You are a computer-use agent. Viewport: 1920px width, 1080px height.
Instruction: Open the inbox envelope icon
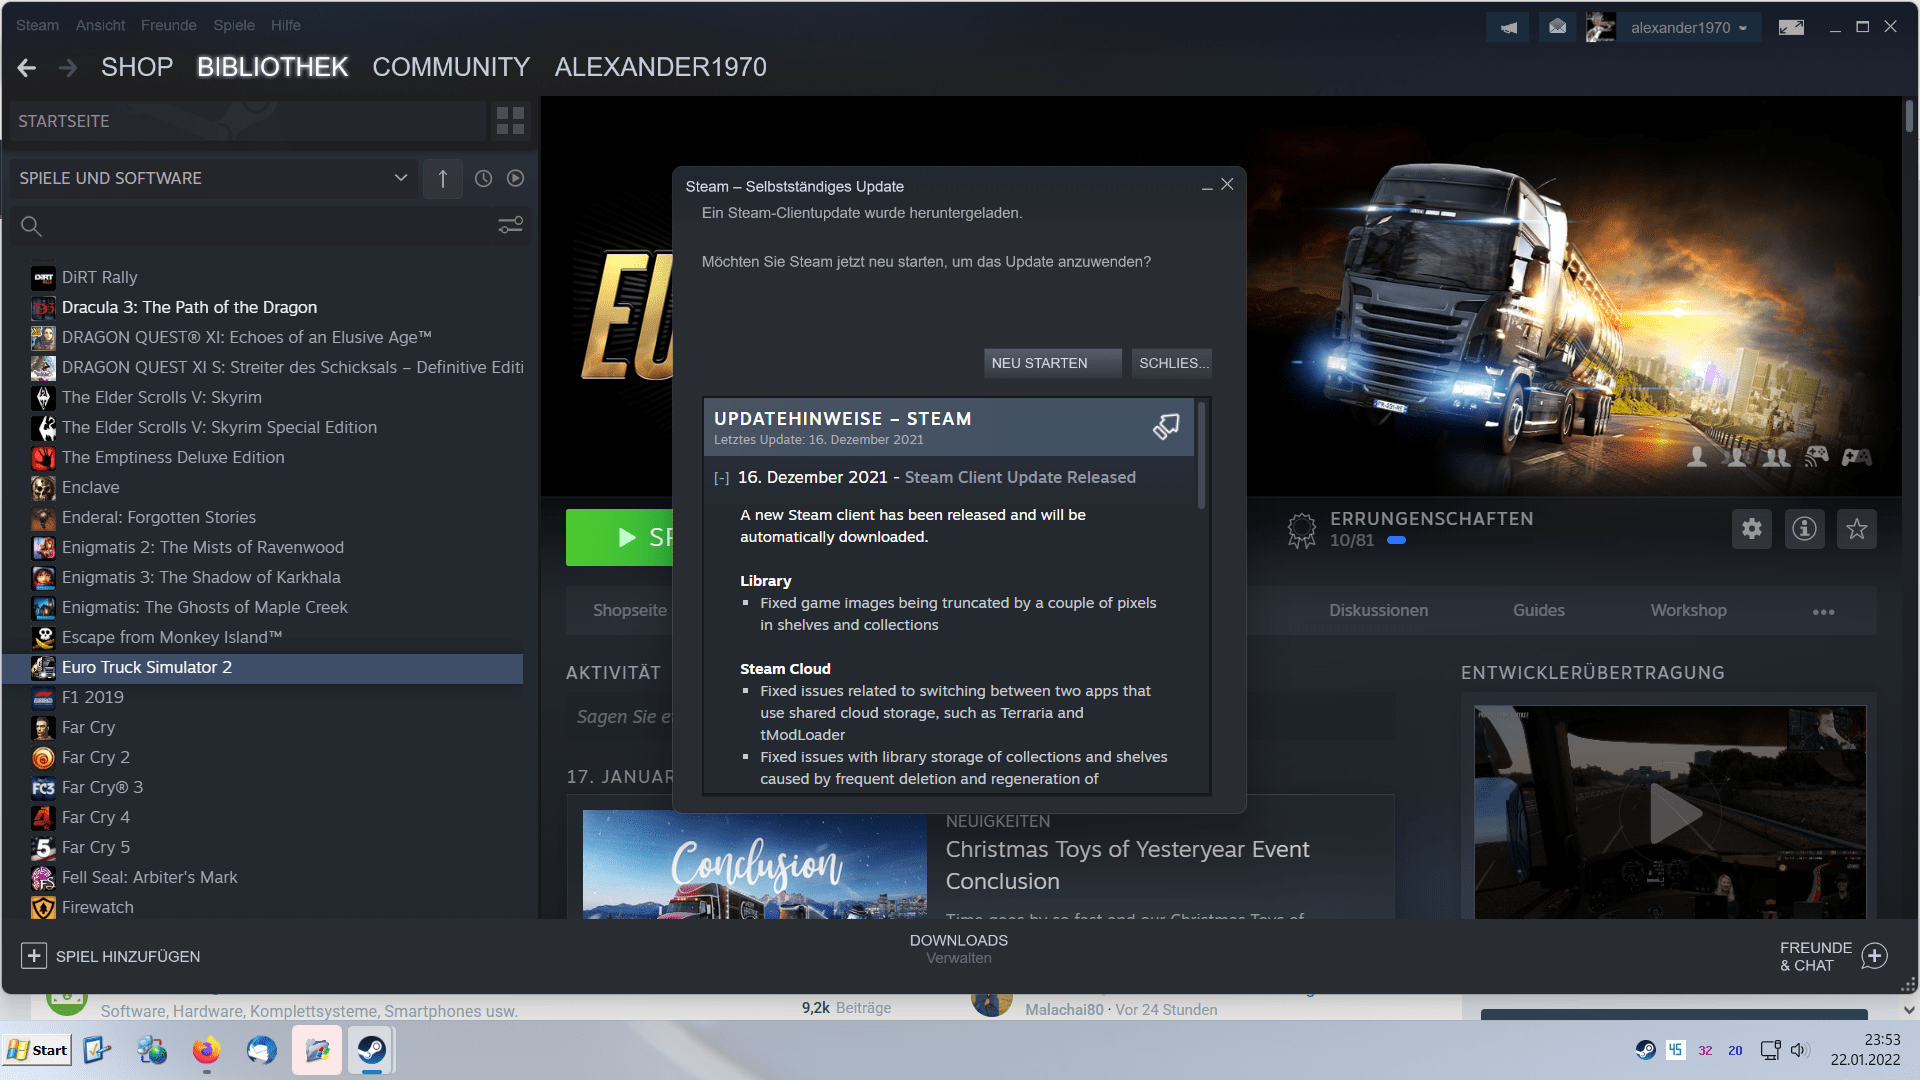tap(1557, 28)
